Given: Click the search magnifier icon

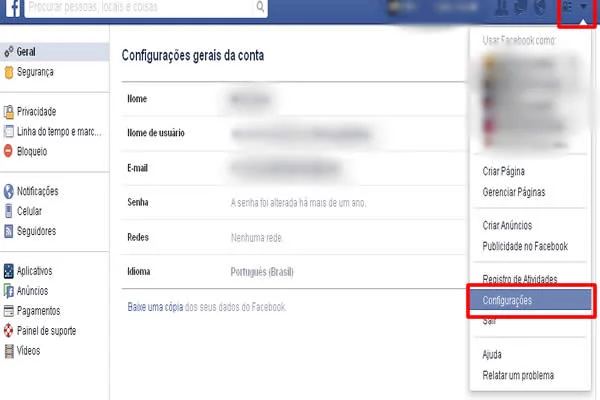Looking at the screenshot, I should 260,7.
